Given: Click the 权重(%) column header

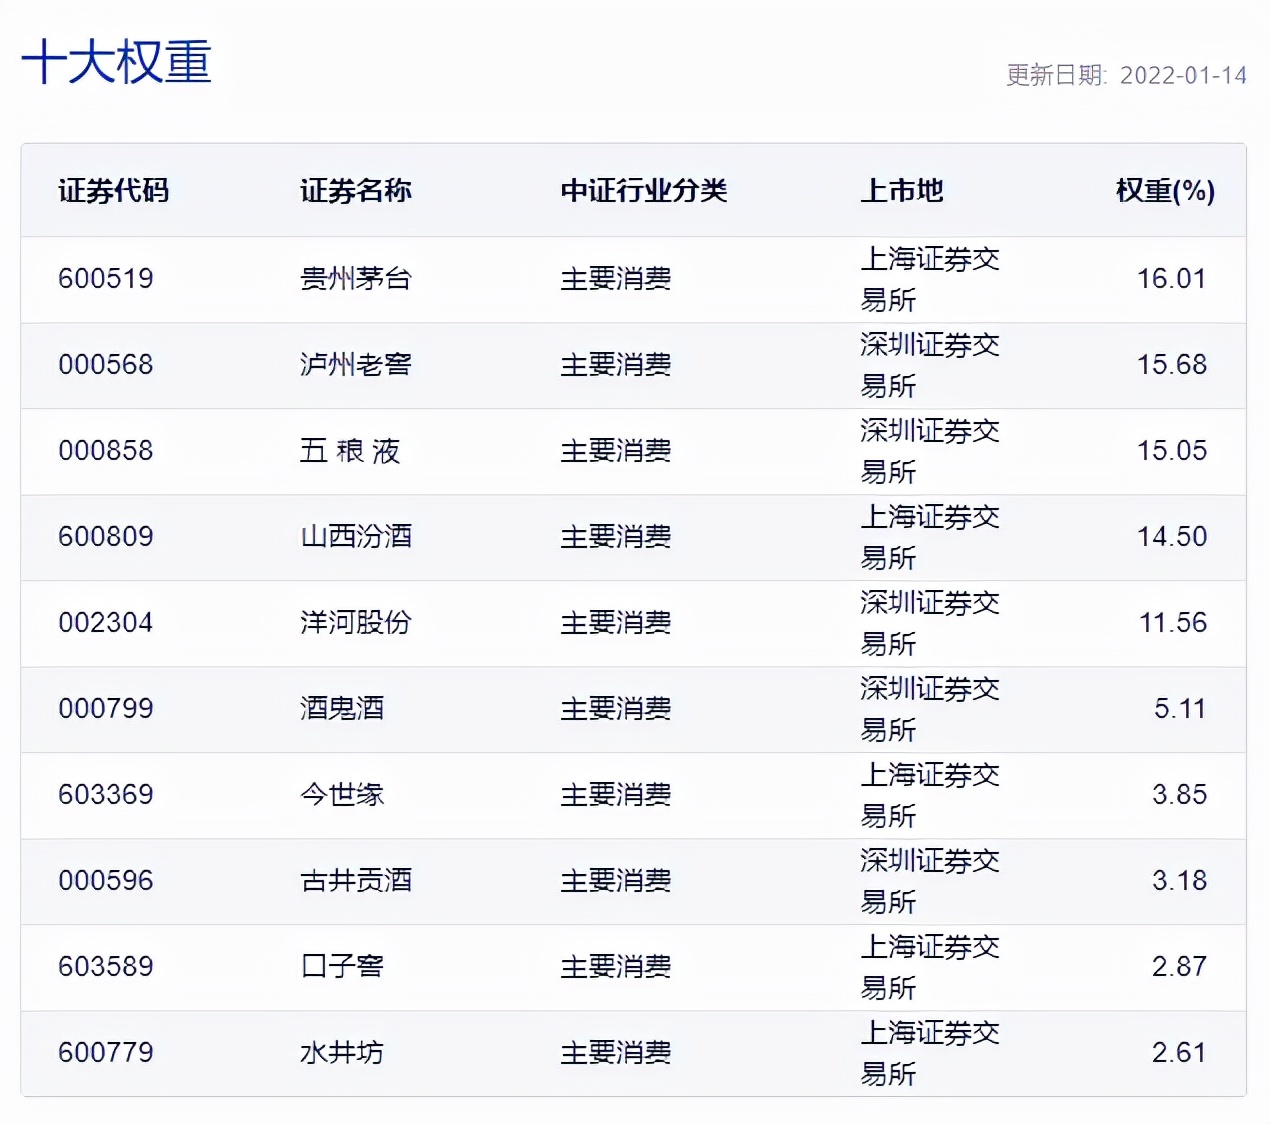Looking at the screenshot, I should (1166, 191).
